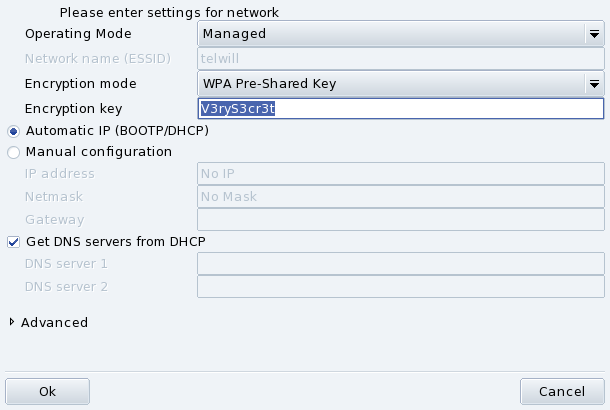Image resolution: width=610 pixels, height=410 pixels.
Task: Click the Network name (ESSID) field
Action: [401, 59]
